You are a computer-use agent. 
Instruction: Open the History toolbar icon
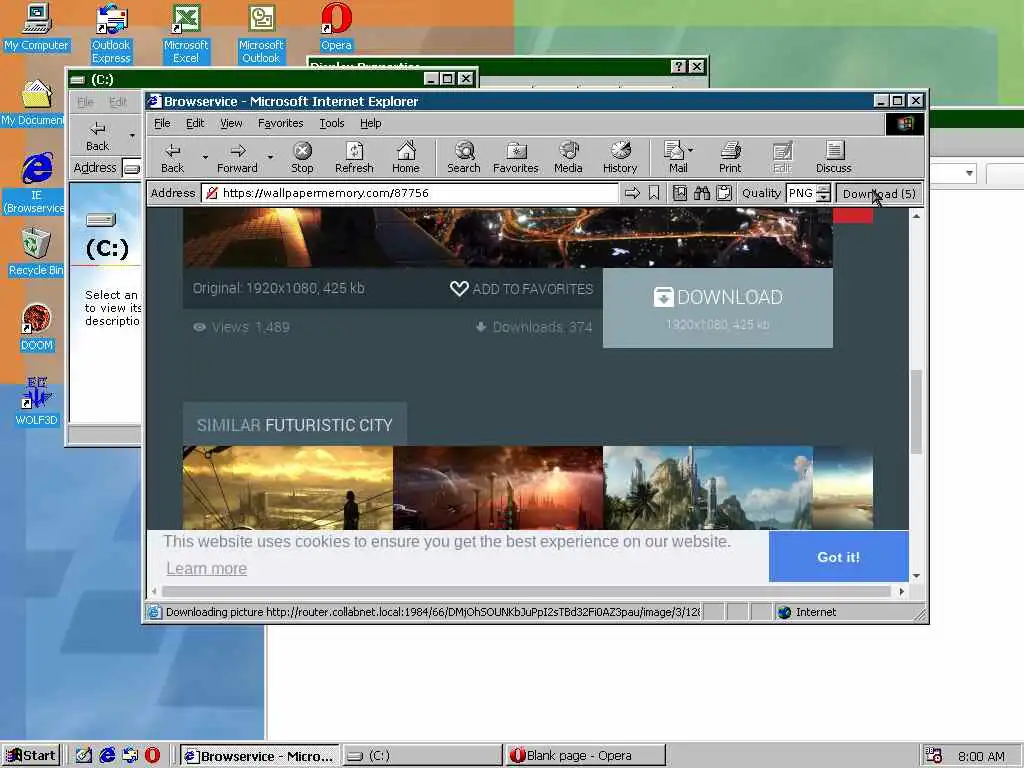620,157
